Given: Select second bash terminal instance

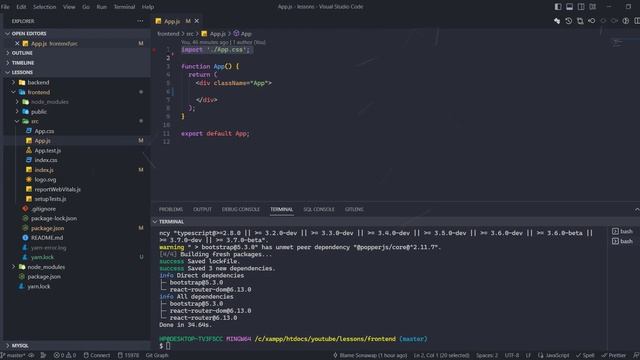Looking at the screenshot, I should (622, 241).
